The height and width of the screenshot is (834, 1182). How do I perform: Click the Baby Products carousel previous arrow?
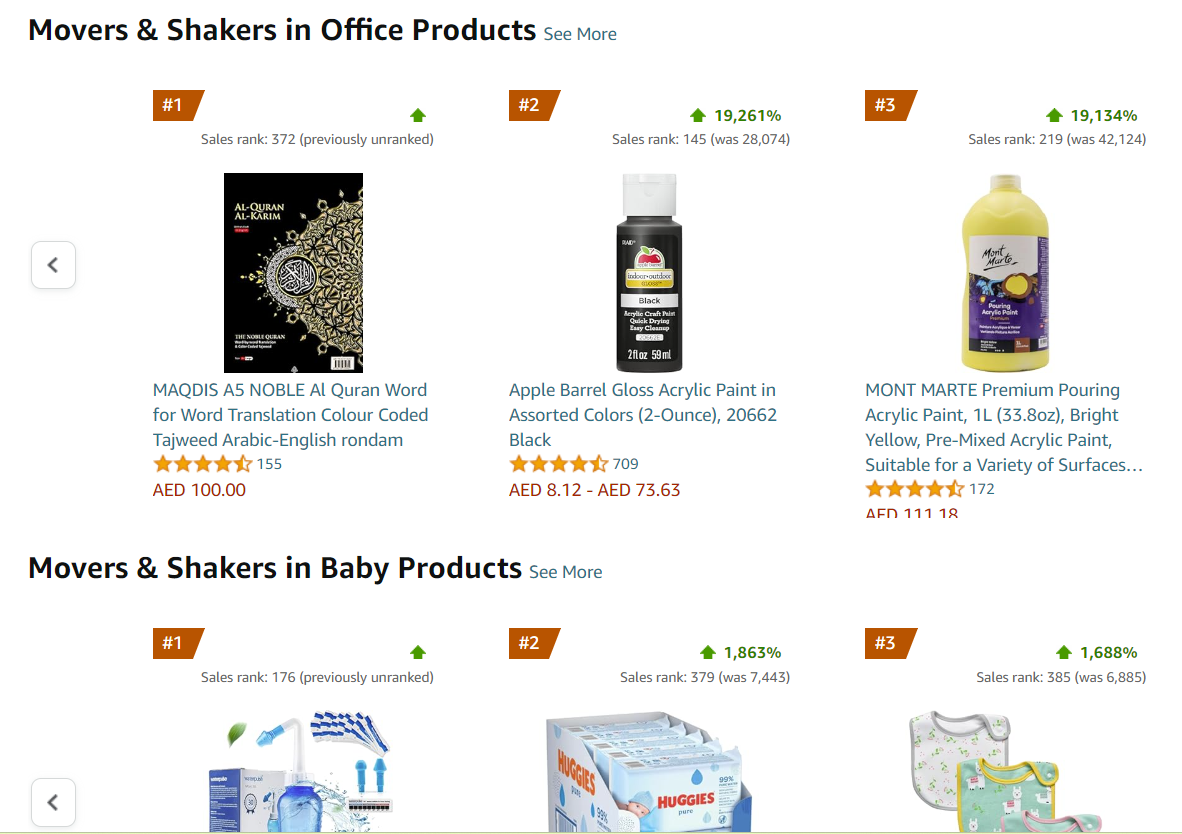(x=53, y=802)
